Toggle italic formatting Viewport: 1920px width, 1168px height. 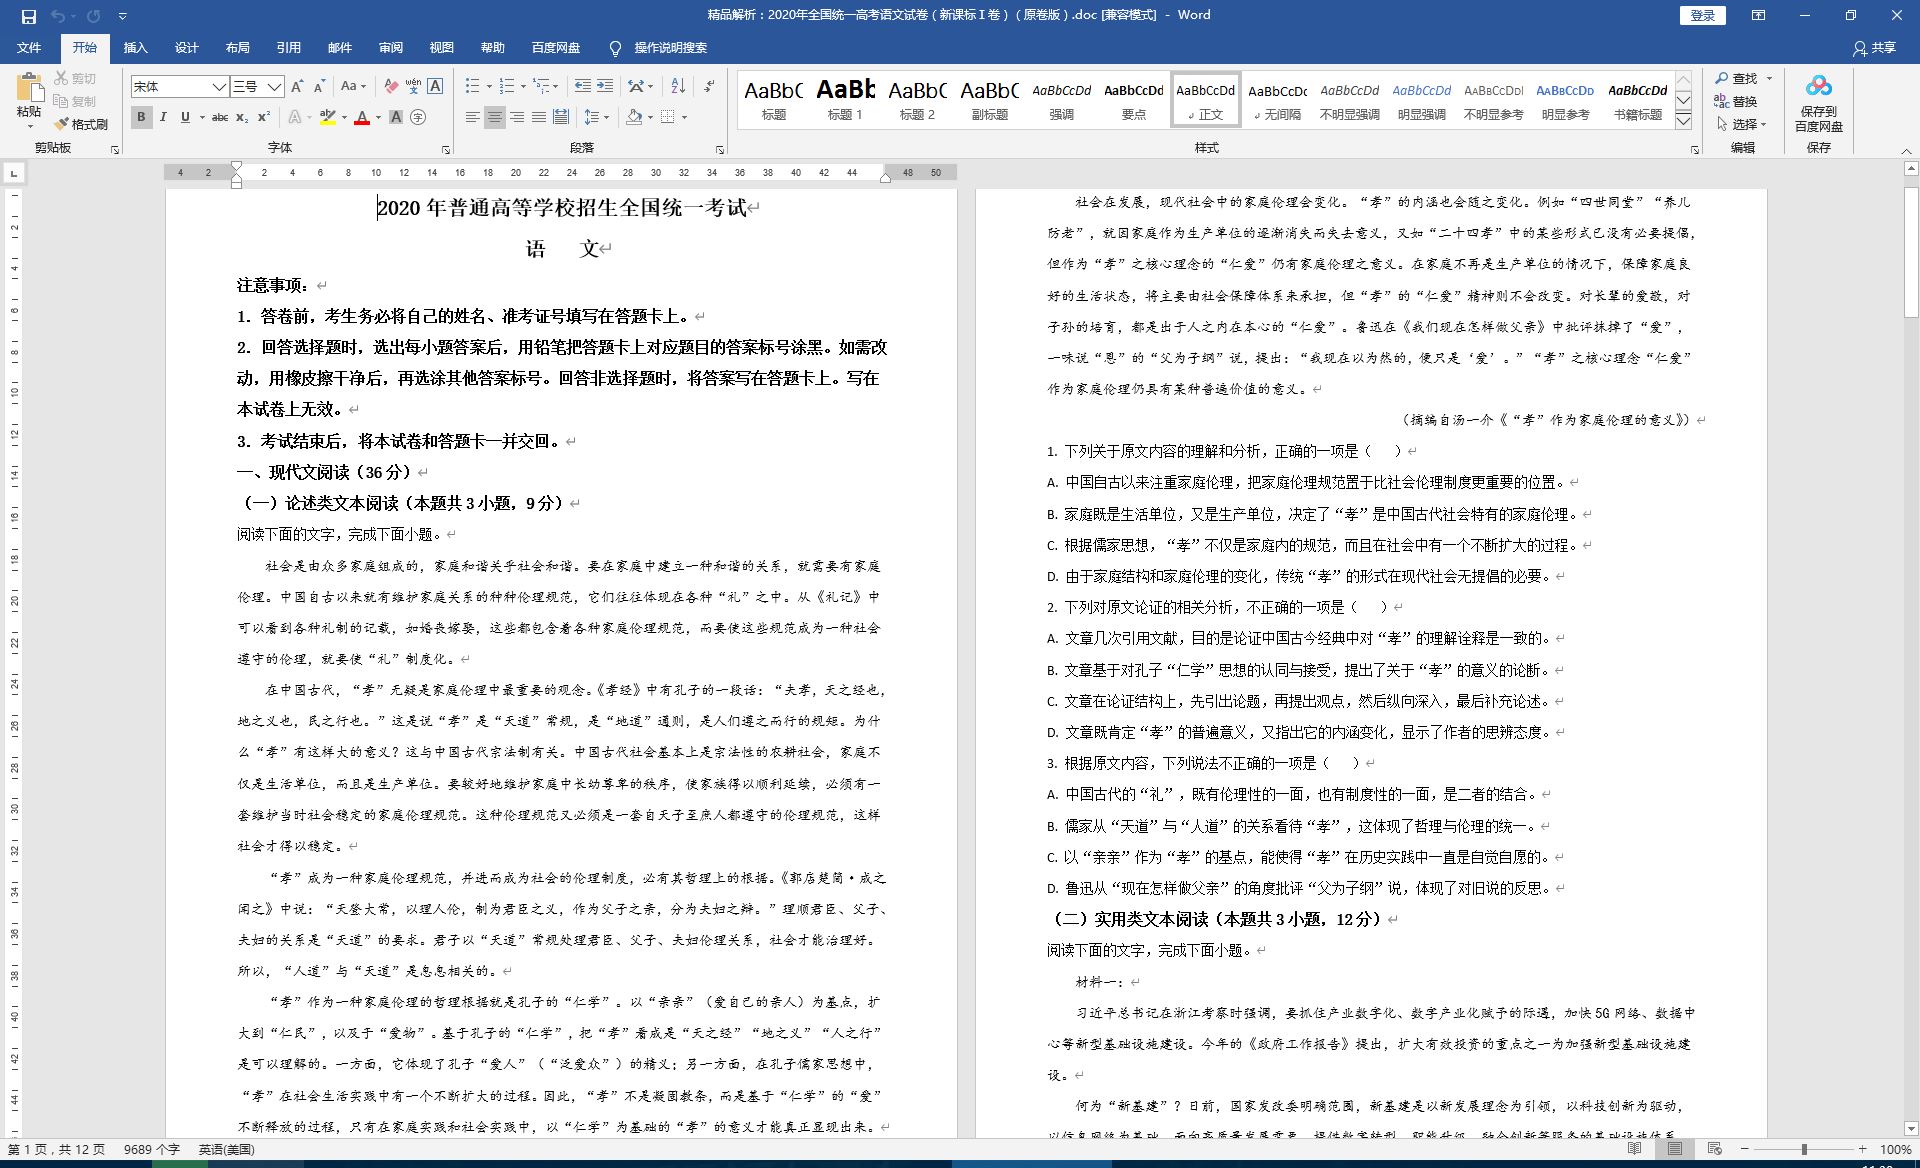tap(163, 118)
